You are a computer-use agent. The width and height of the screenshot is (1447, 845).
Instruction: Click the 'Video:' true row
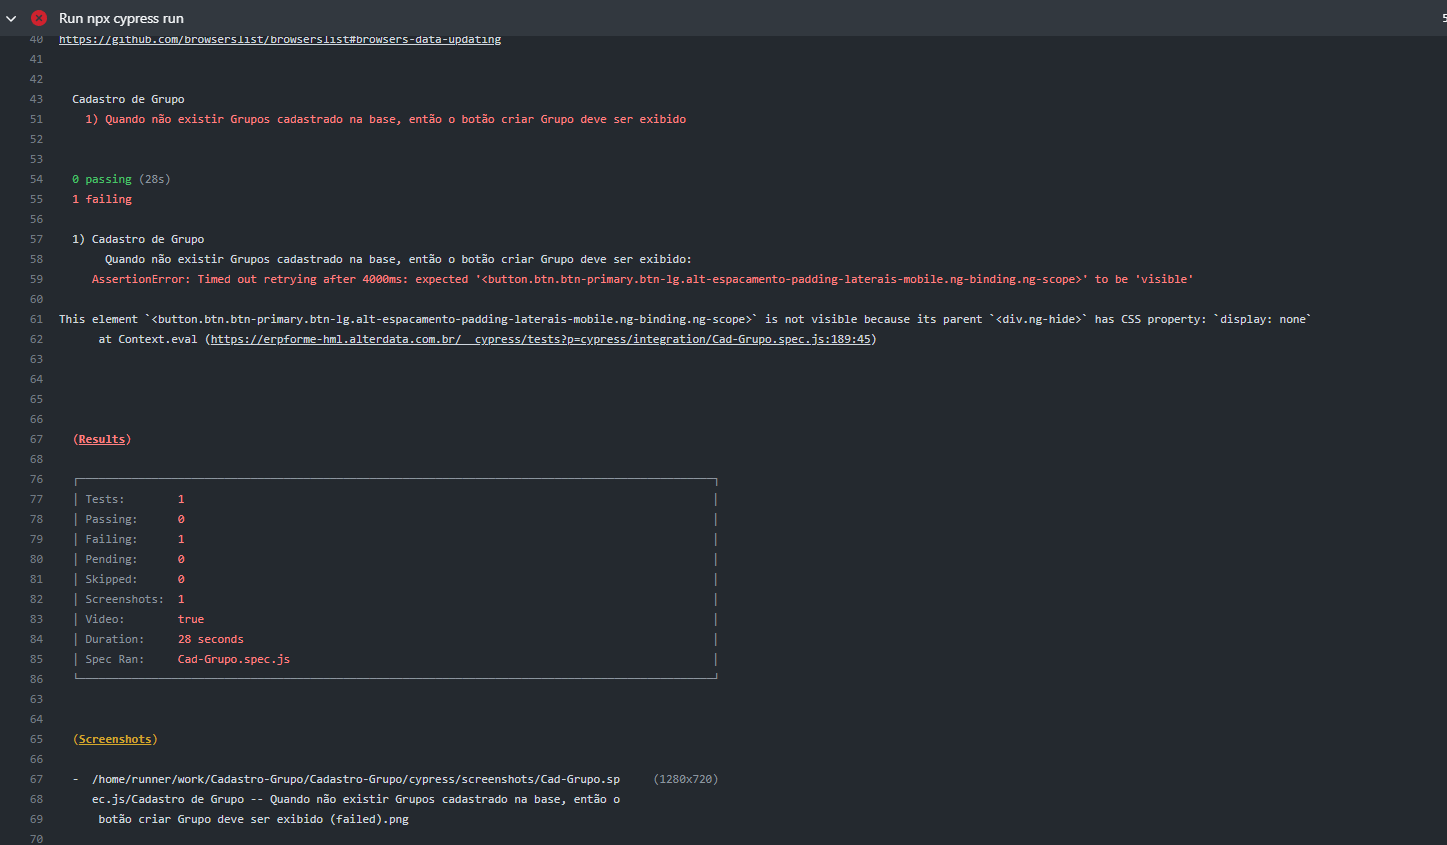coord(396,619)
